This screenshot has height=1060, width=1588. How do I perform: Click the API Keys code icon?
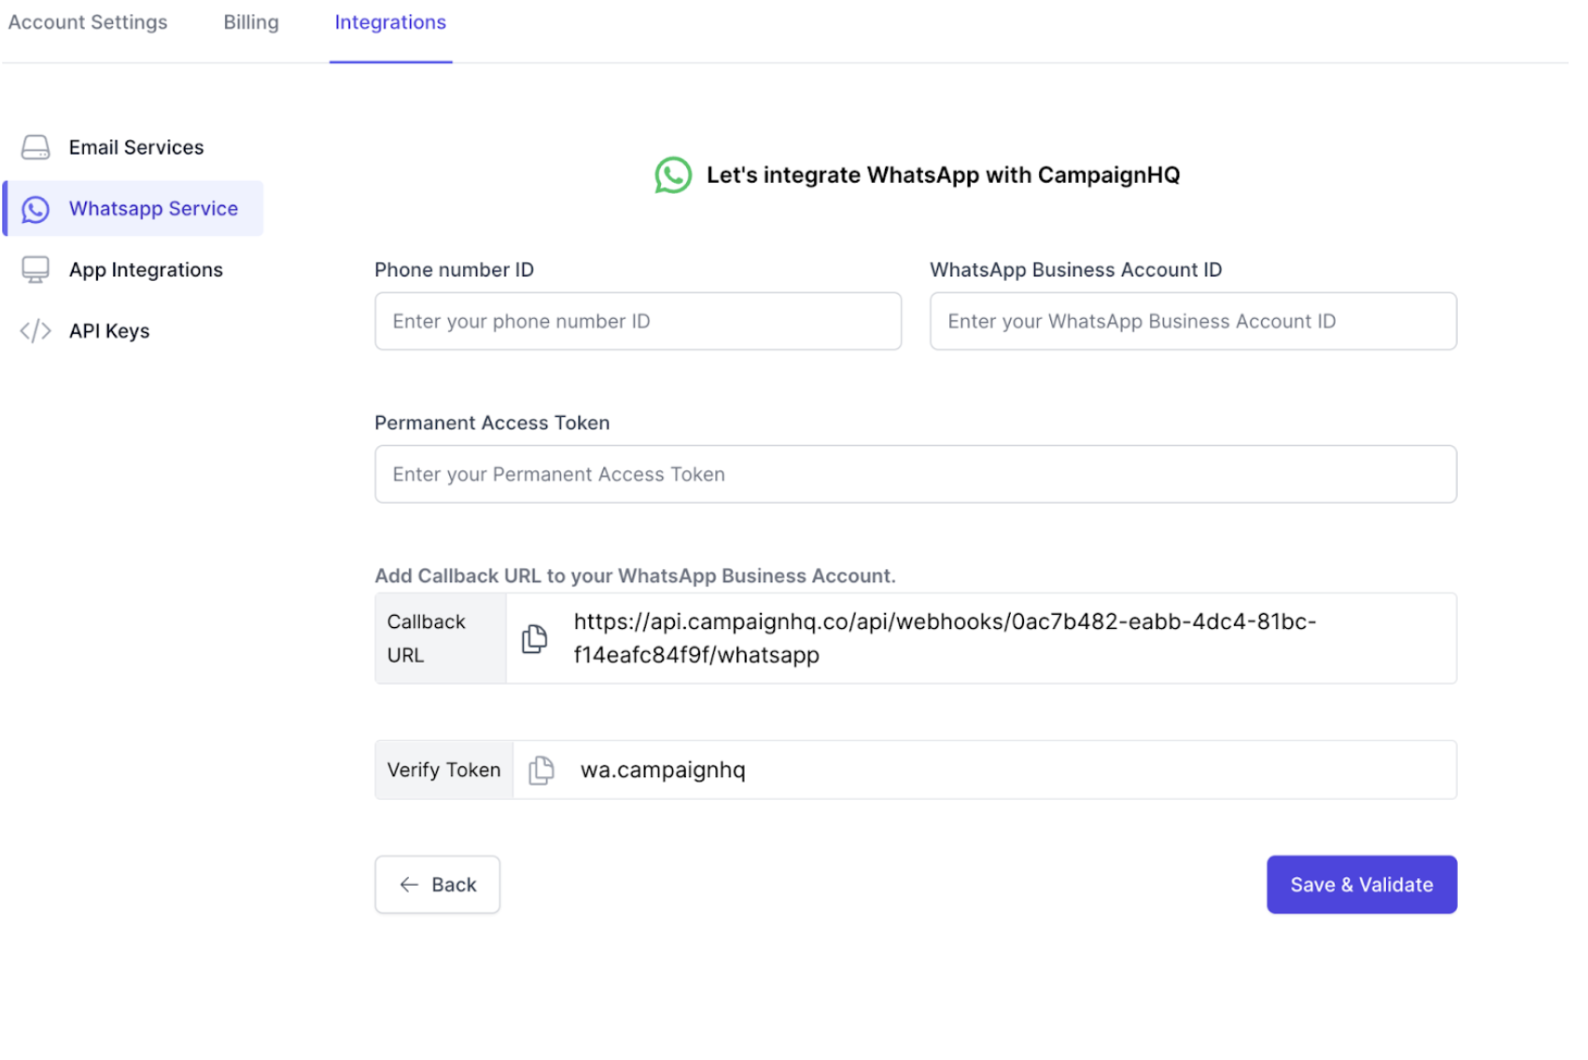tap(36, 331)
